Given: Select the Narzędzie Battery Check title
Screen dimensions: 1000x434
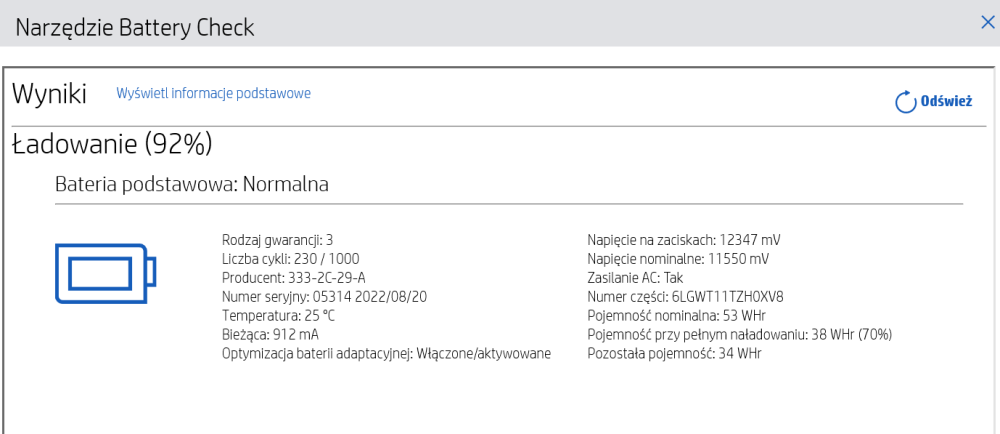Looking at the screenshot, I should 135,28.
